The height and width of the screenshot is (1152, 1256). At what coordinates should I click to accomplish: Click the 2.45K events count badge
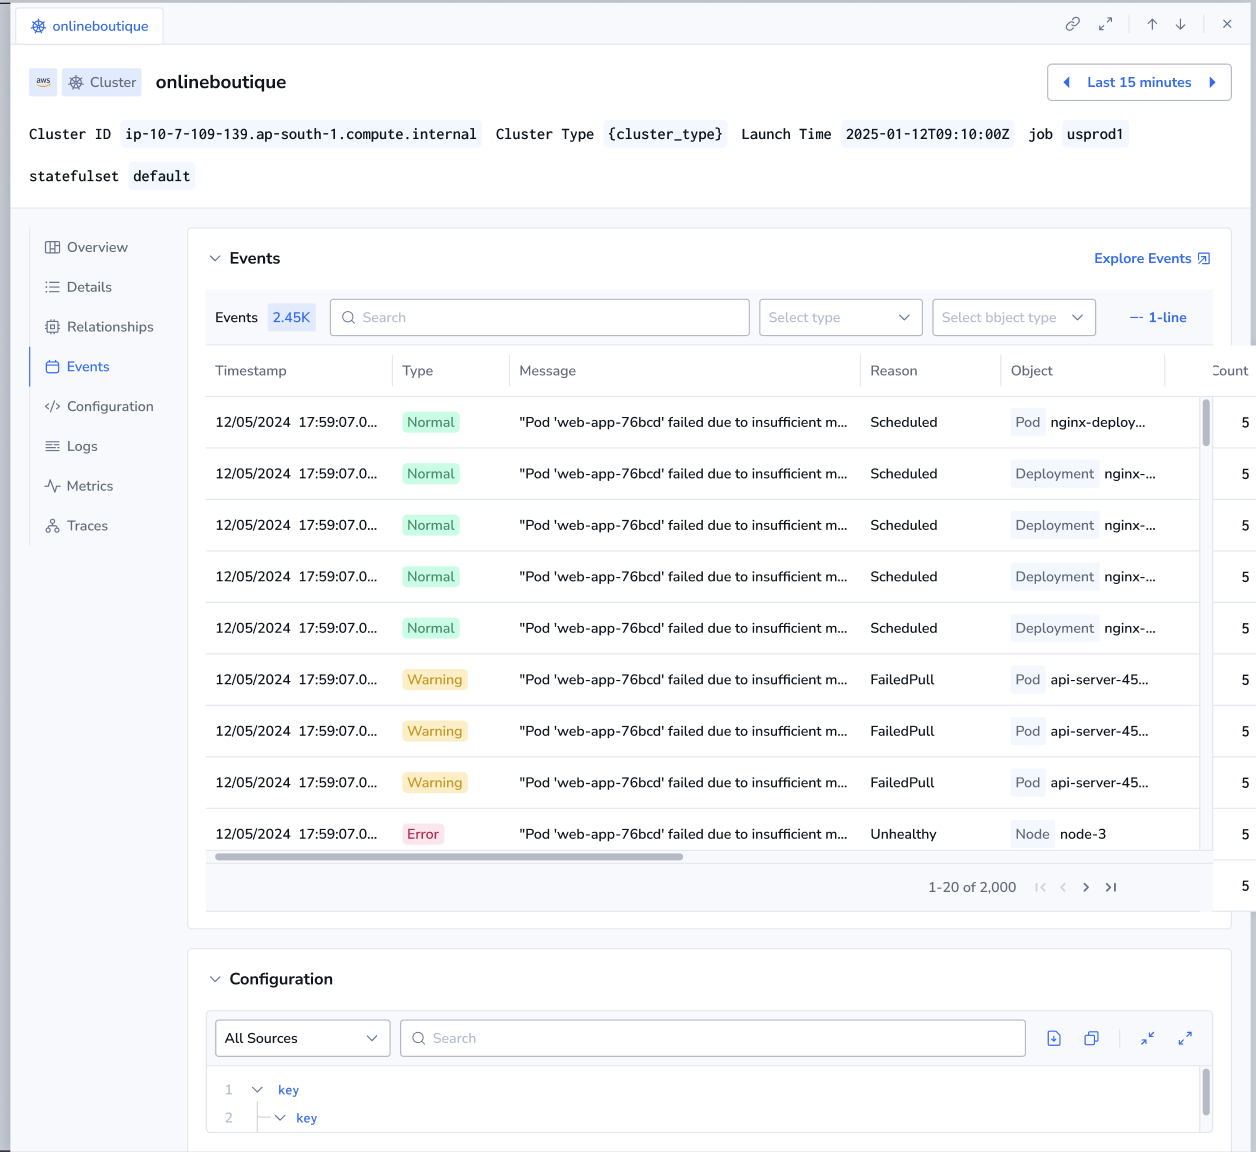pos(291,317)
